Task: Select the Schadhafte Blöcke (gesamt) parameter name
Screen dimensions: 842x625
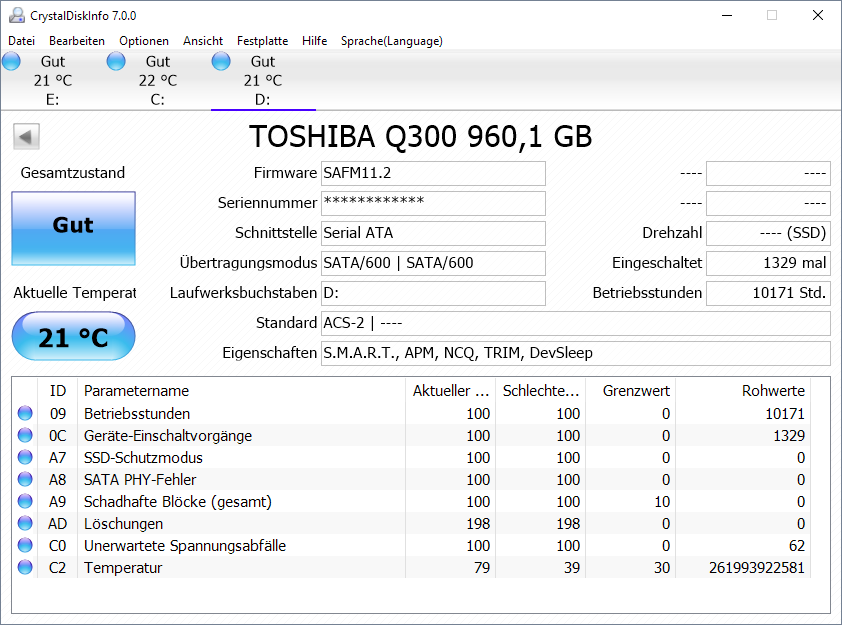Action: click(178, 502)
